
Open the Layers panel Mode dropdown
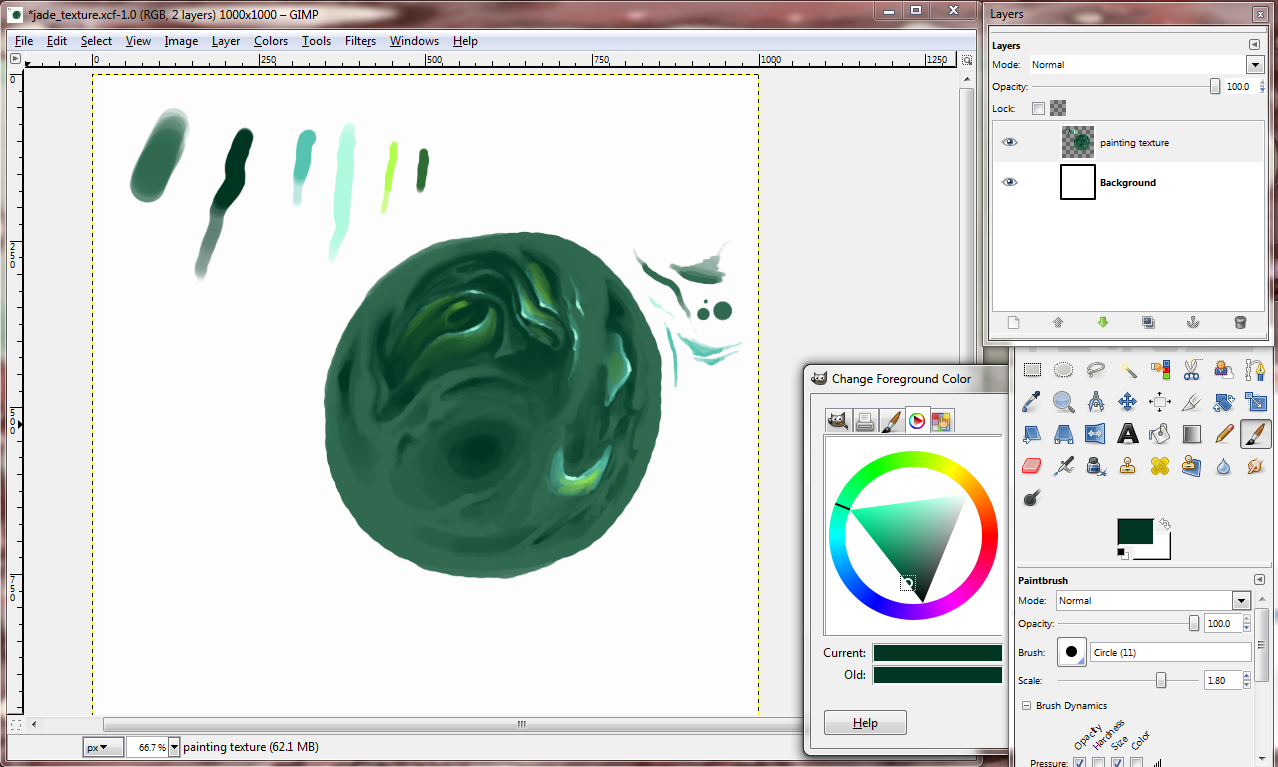1255,64
